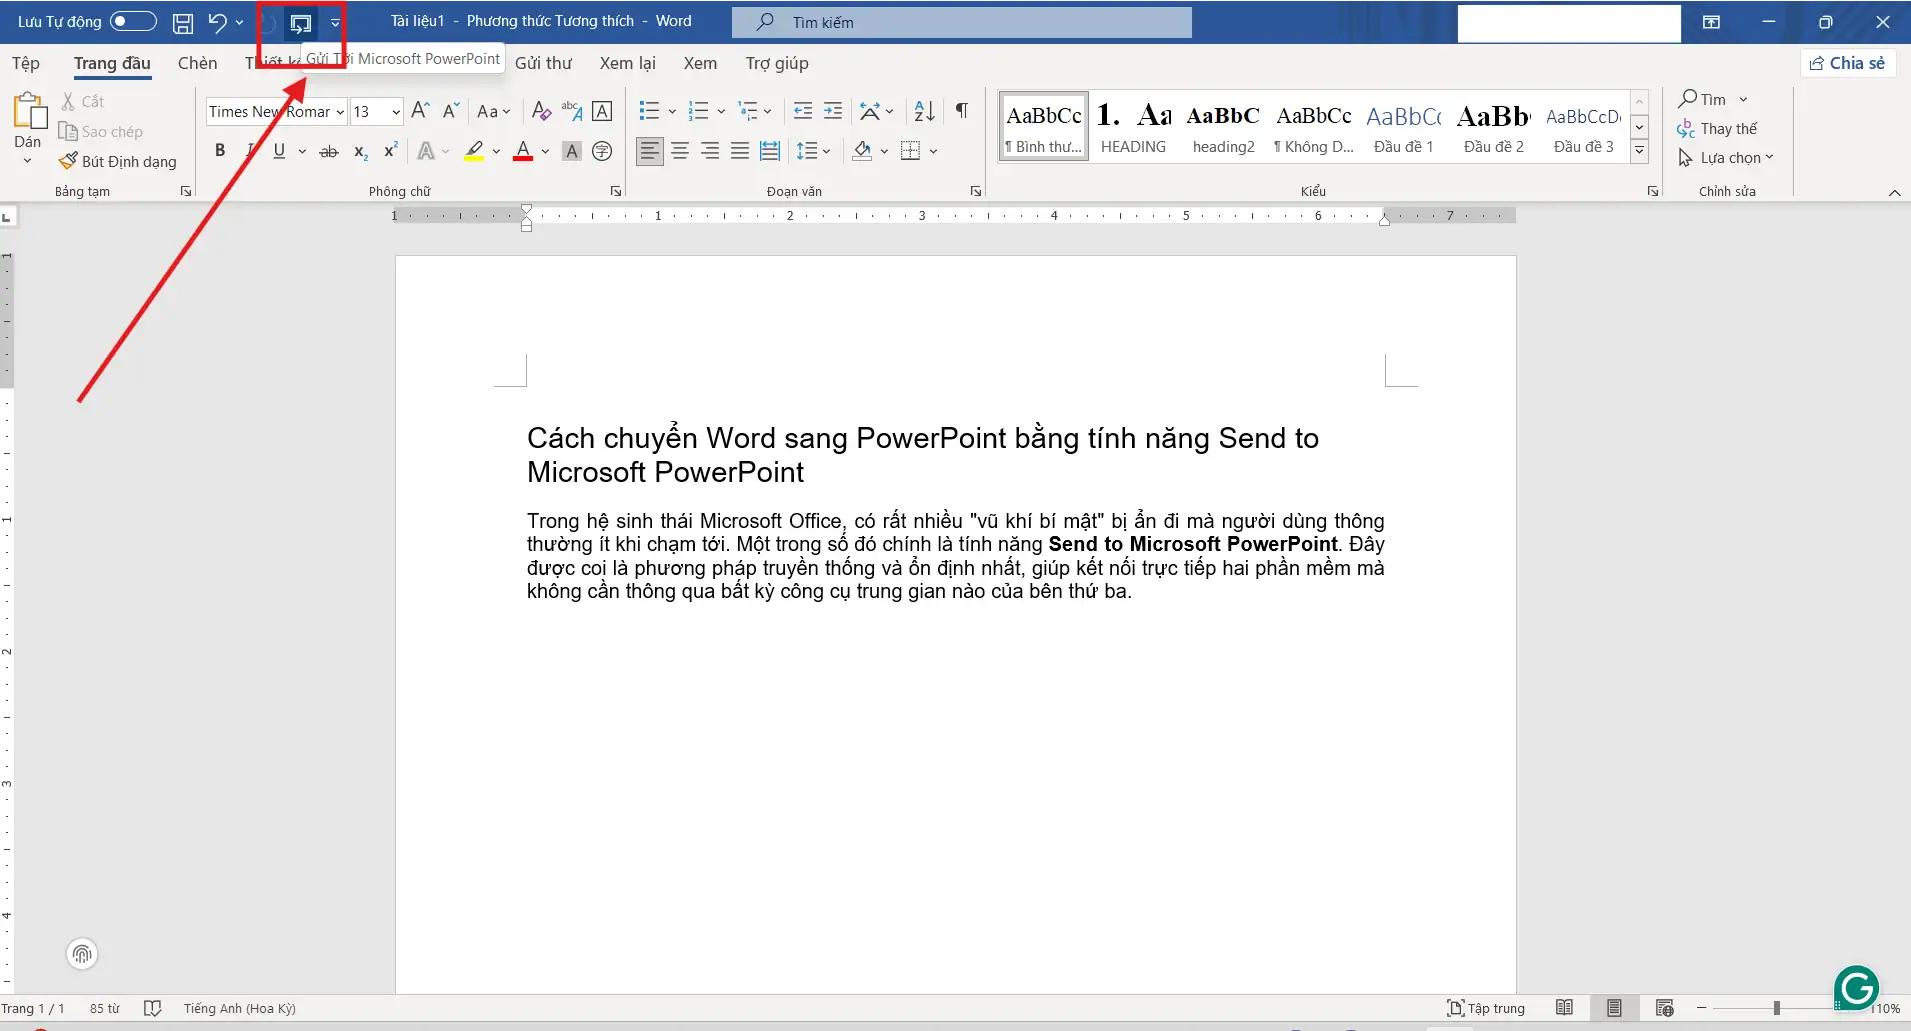Click inside the Tìm kiếm search box
The image size is (1911, 1031).
(960, 21)
